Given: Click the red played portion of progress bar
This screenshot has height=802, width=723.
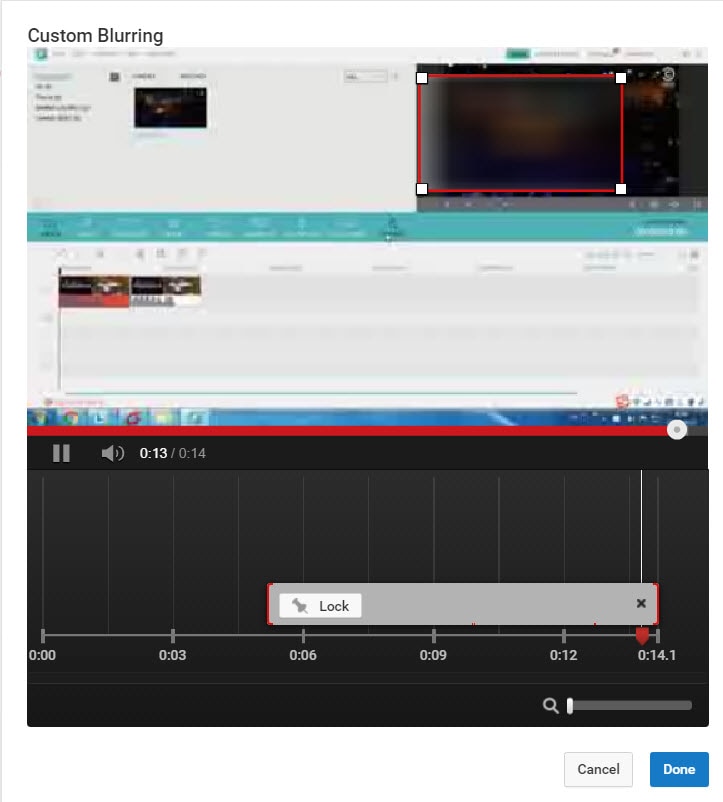Looking at the screenshot, I should (x=348, y=431).
